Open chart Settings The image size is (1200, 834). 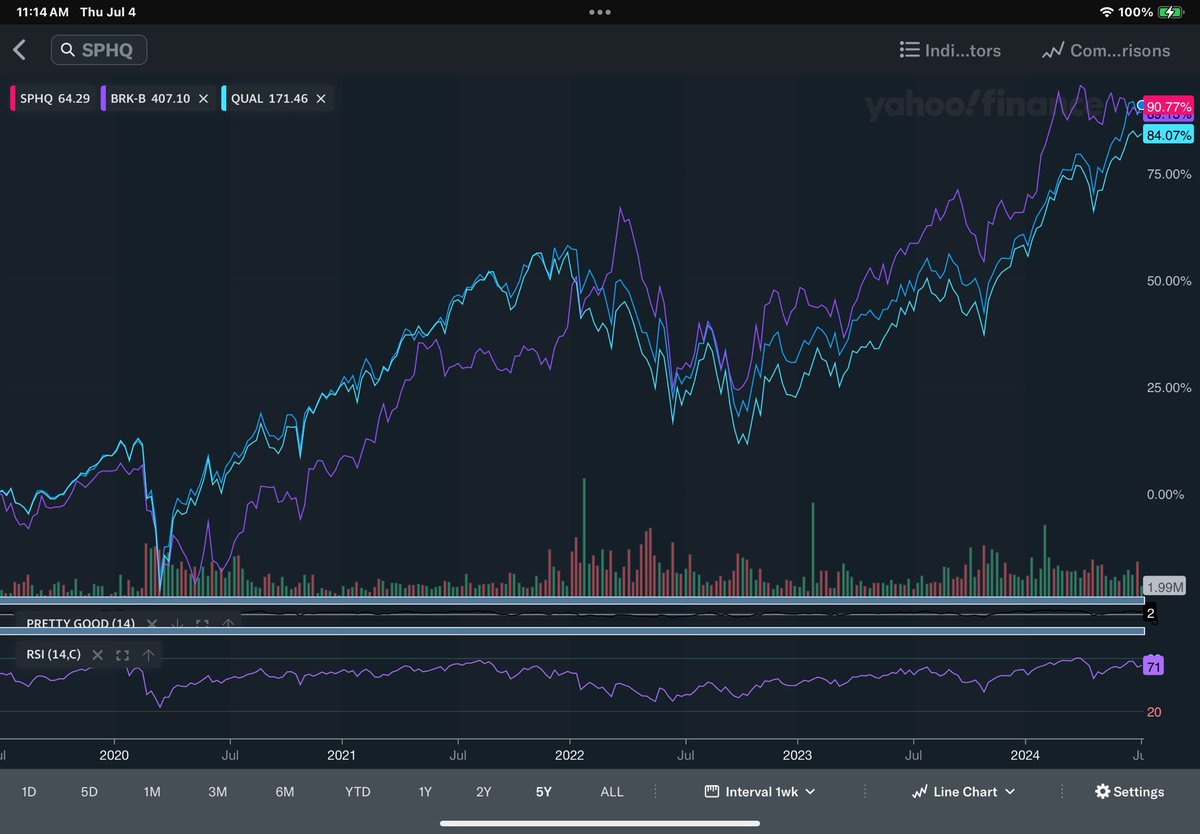[x=1129, y=791]
